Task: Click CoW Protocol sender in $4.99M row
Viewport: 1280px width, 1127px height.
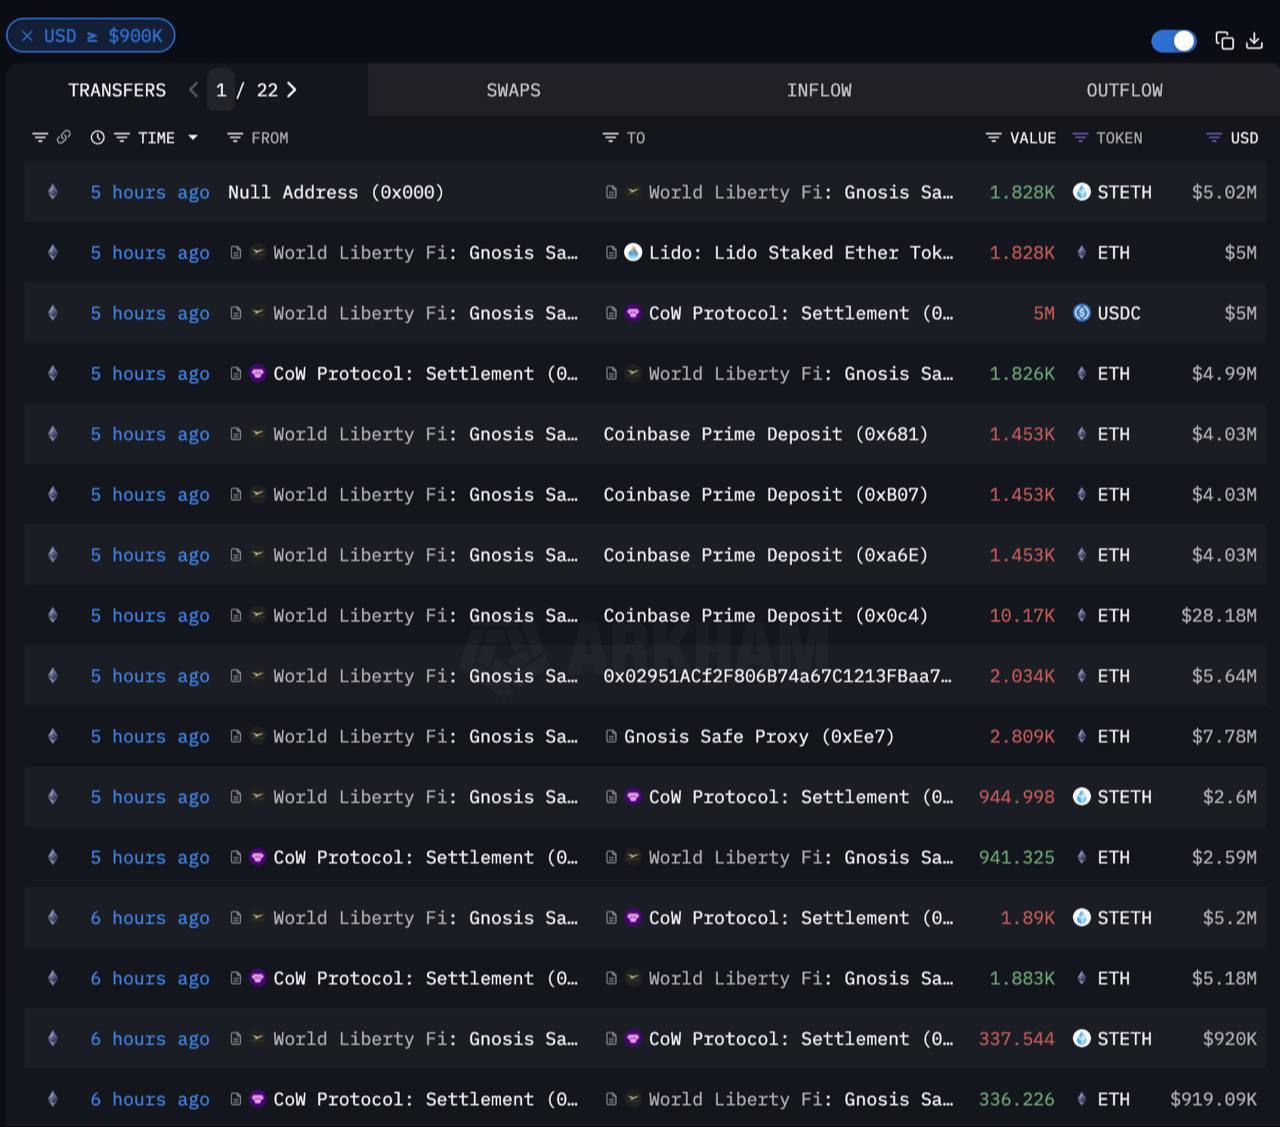Action: (x=425, y=374)
